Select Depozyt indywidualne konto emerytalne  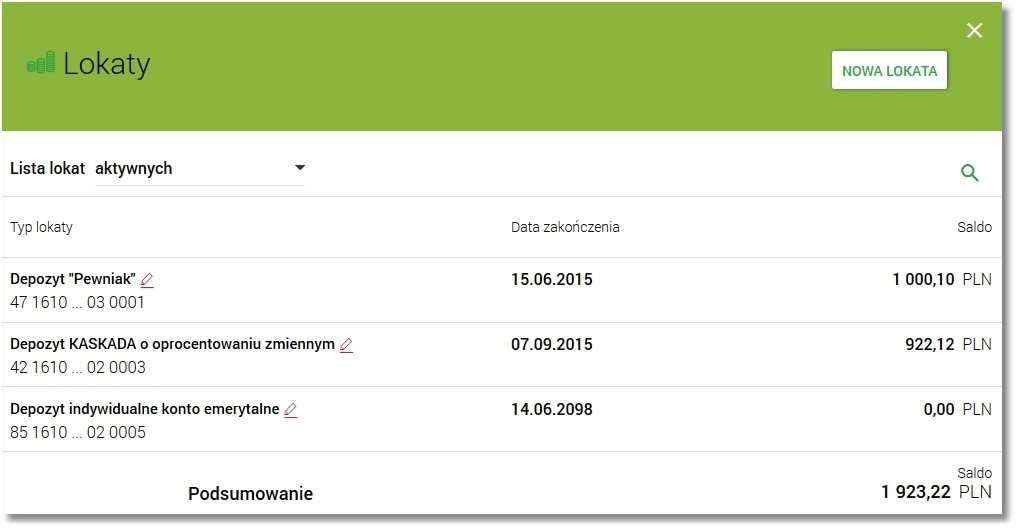point(144,409)
